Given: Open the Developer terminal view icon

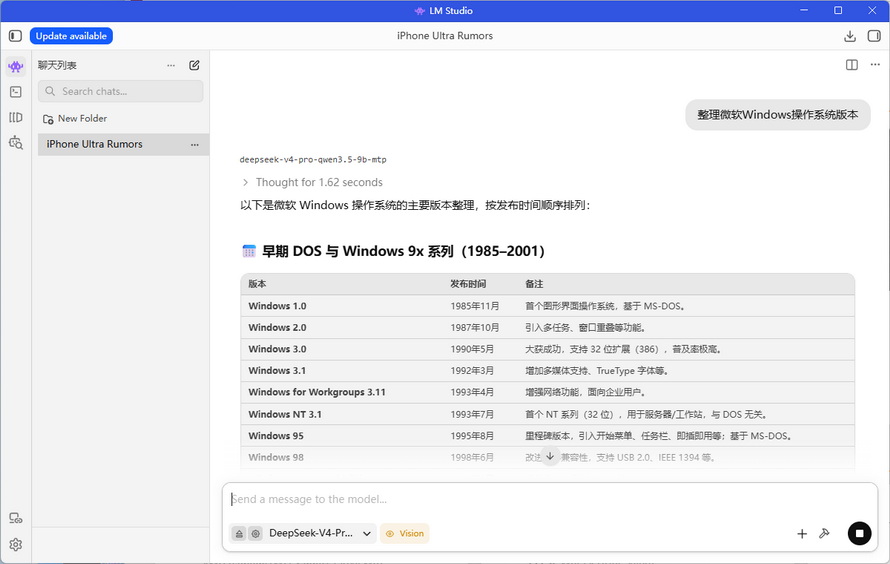Looking at the screenshot, I should click(x=16, y=92).
